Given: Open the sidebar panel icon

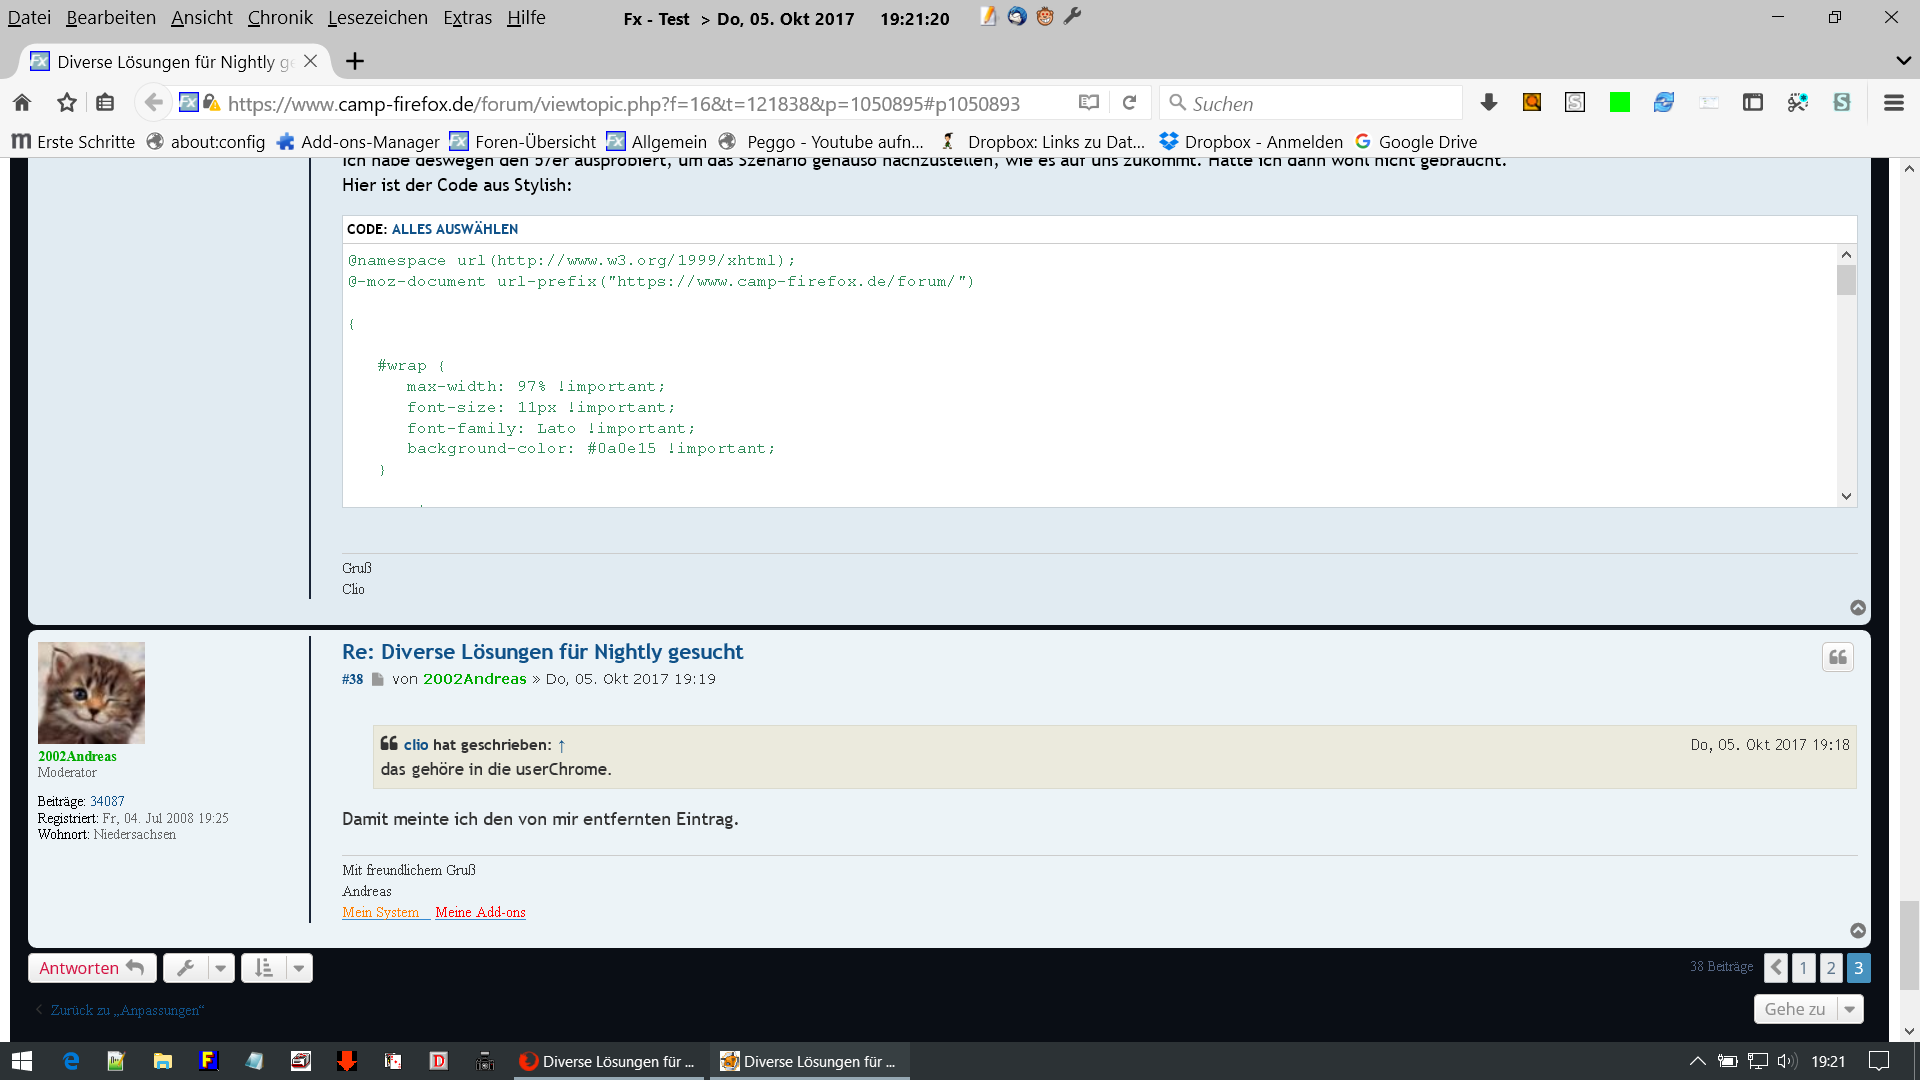Looking at the screenshot, I should [1752, 103].
